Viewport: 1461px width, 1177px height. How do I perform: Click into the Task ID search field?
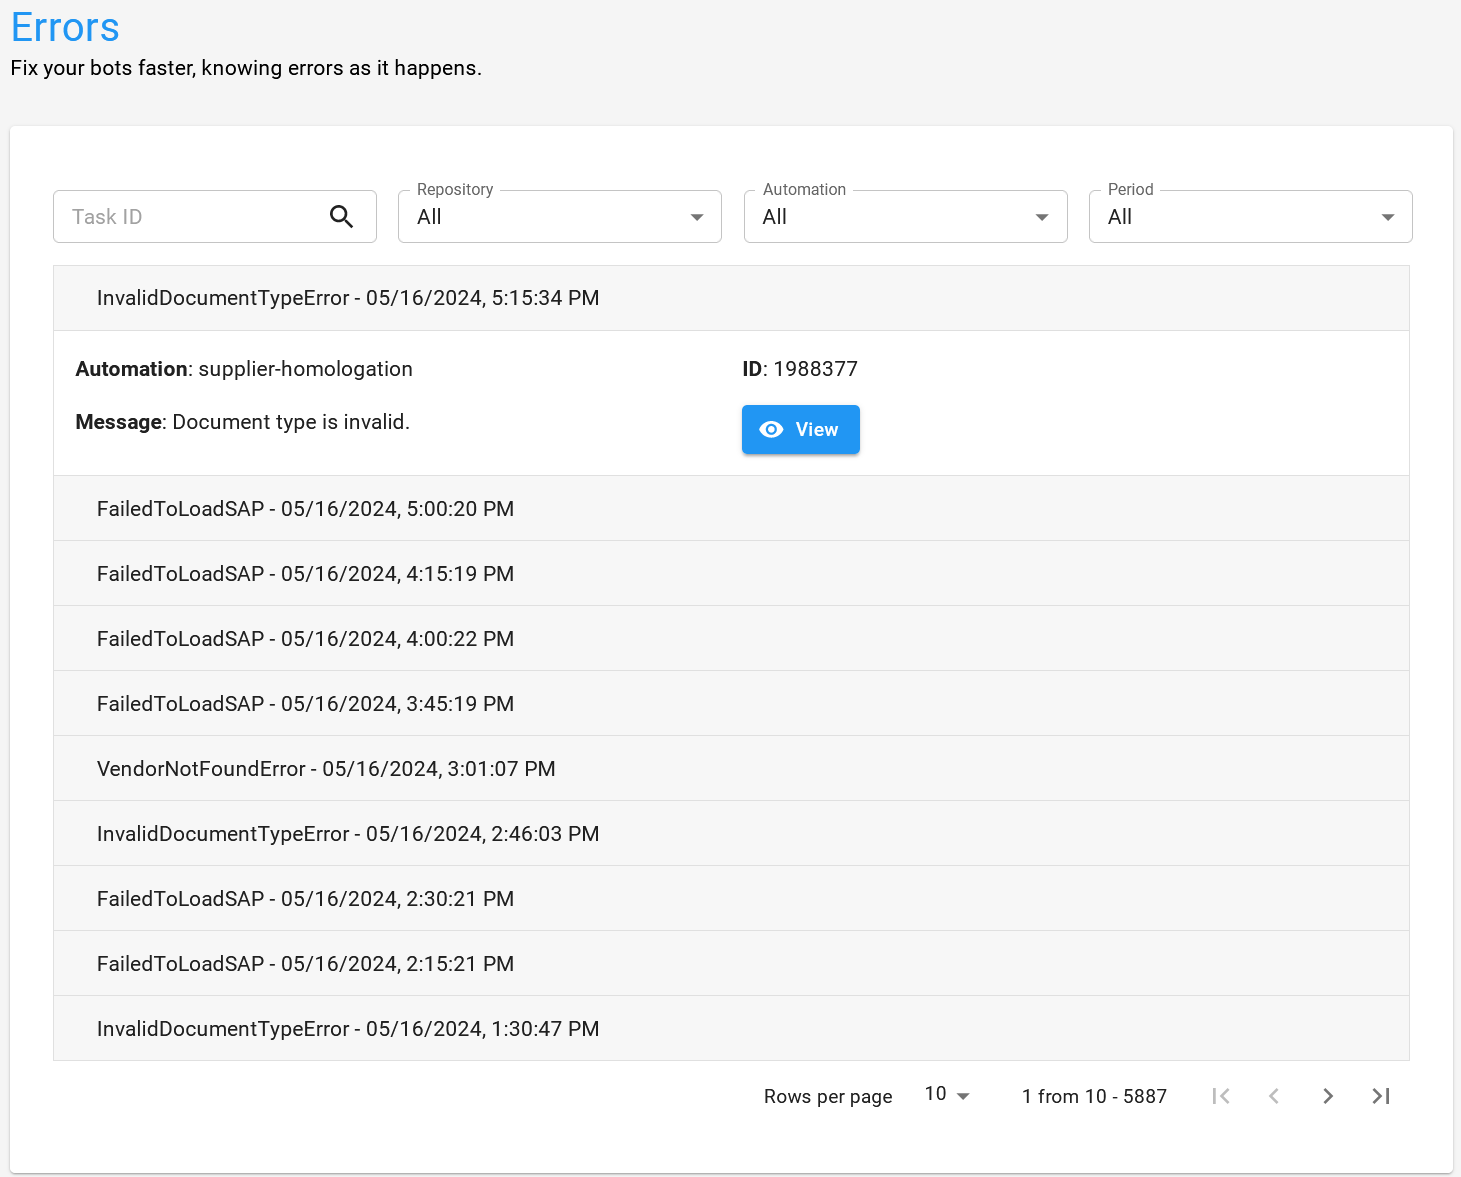point(190,217)
